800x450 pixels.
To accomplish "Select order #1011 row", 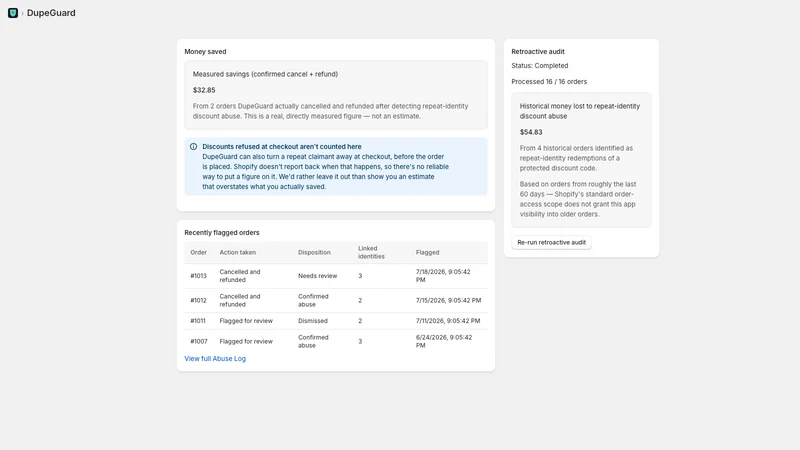I will (336, 321).
